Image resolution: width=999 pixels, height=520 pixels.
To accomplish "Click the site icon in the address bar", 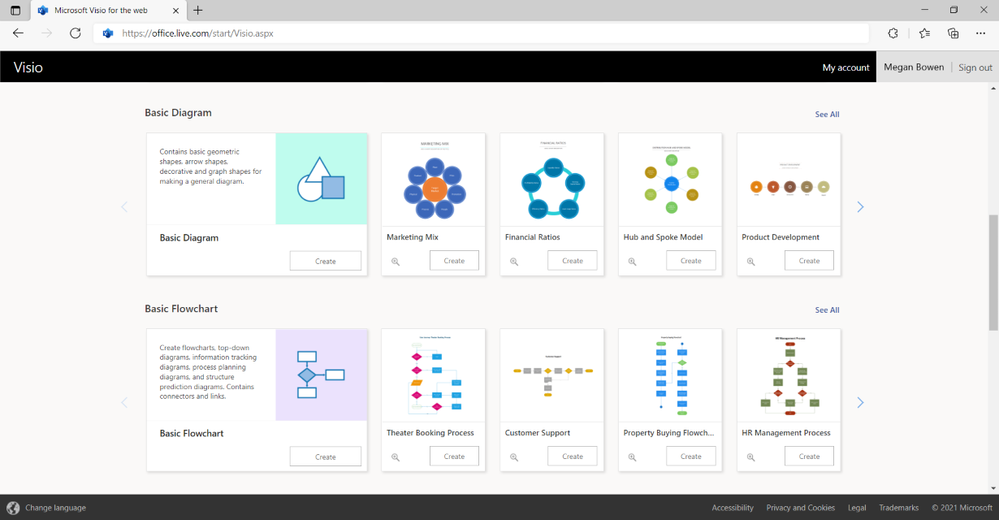I will (108, 33).
